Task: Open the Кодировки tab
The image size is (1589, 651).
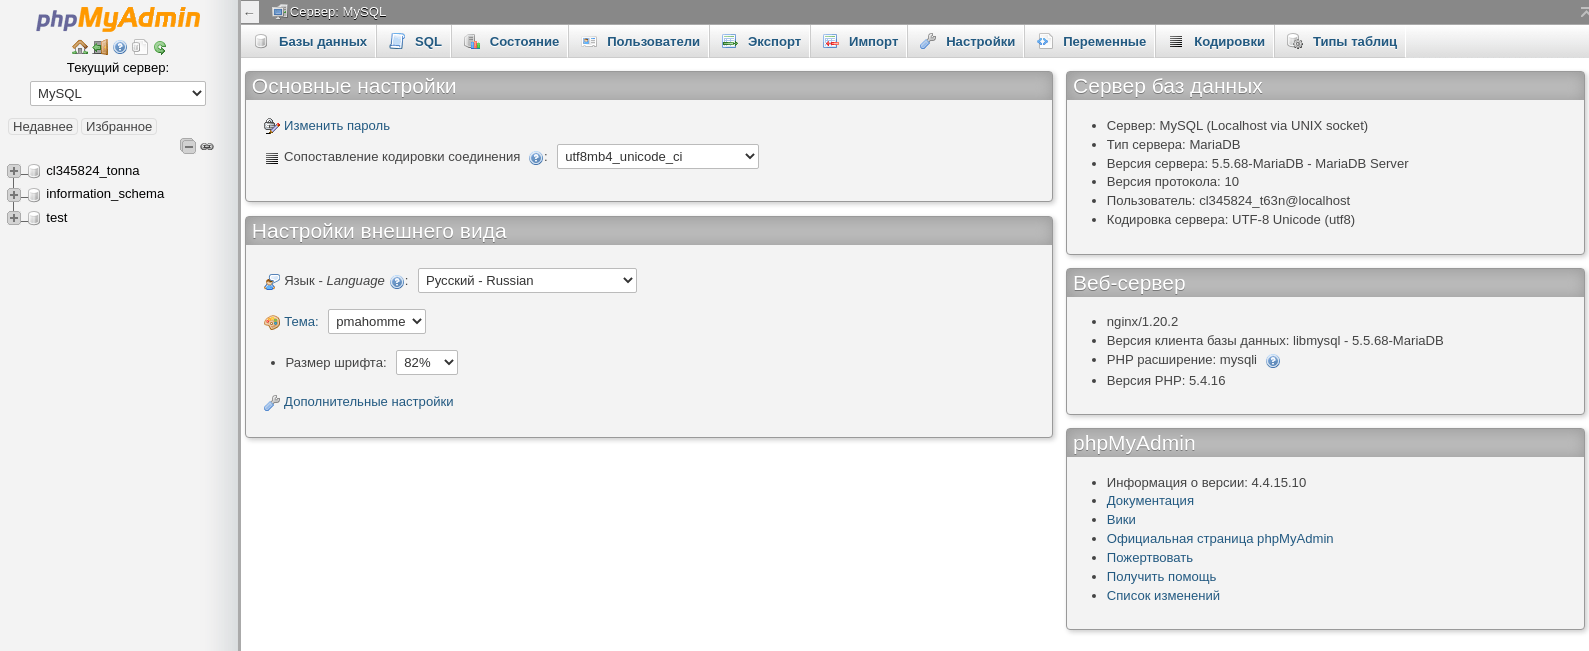Action: (1217, 41)
